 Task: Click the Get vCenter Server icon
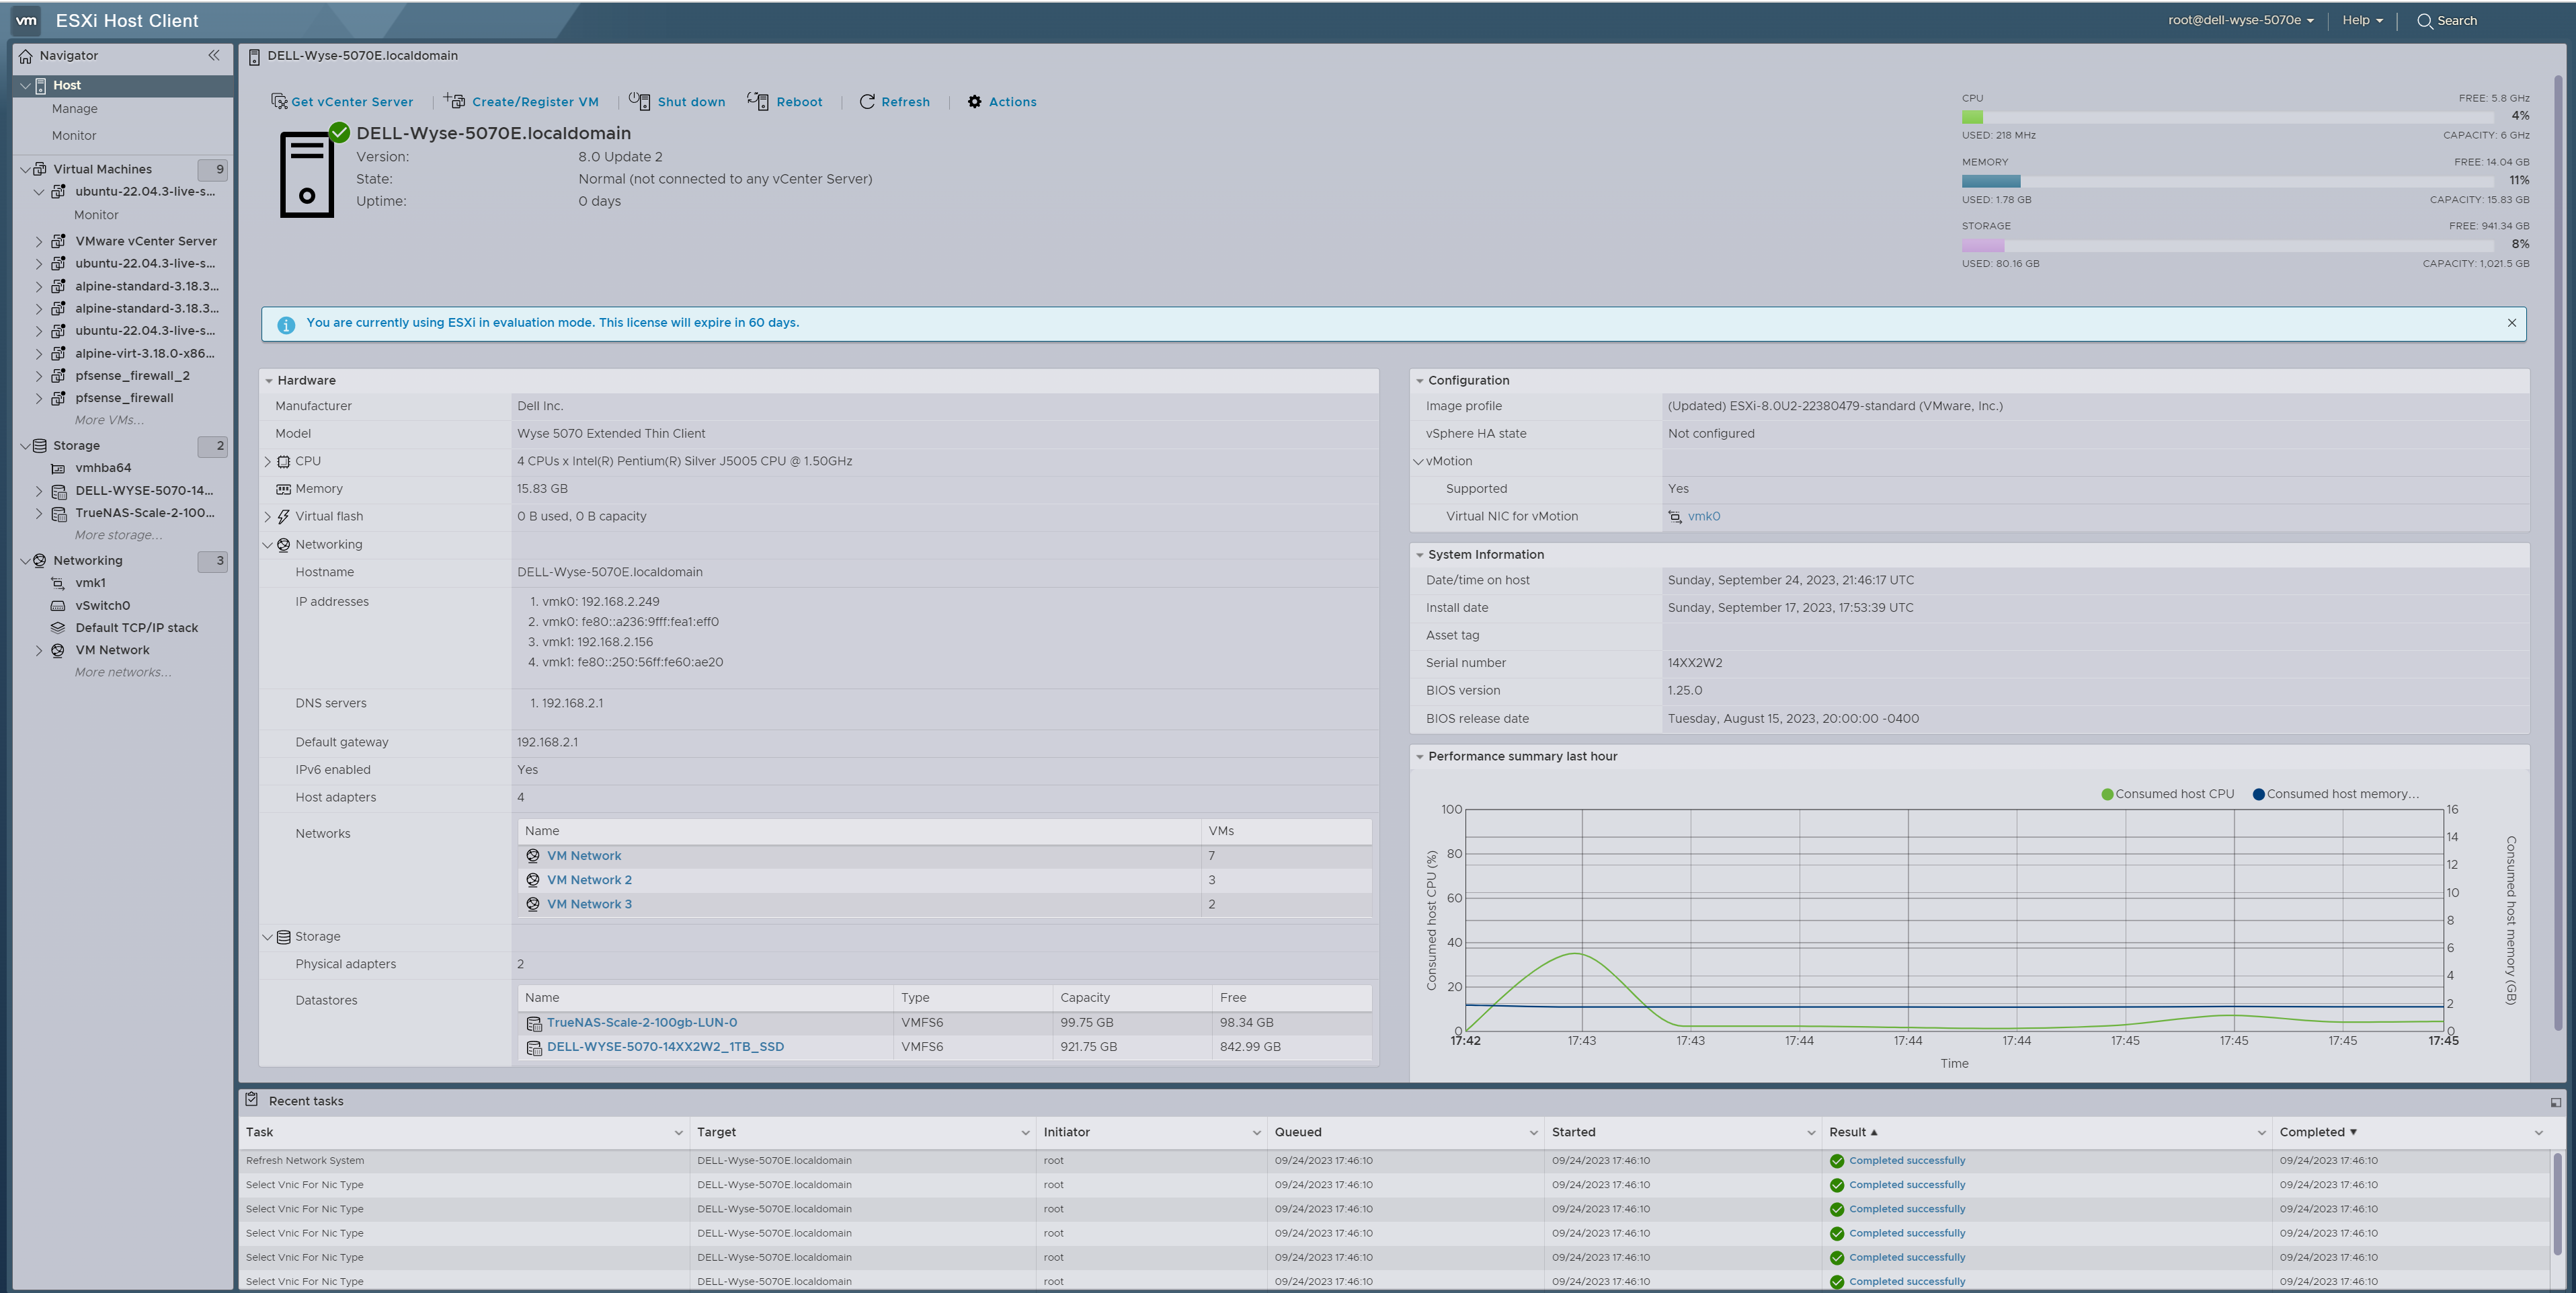(279, 101)
